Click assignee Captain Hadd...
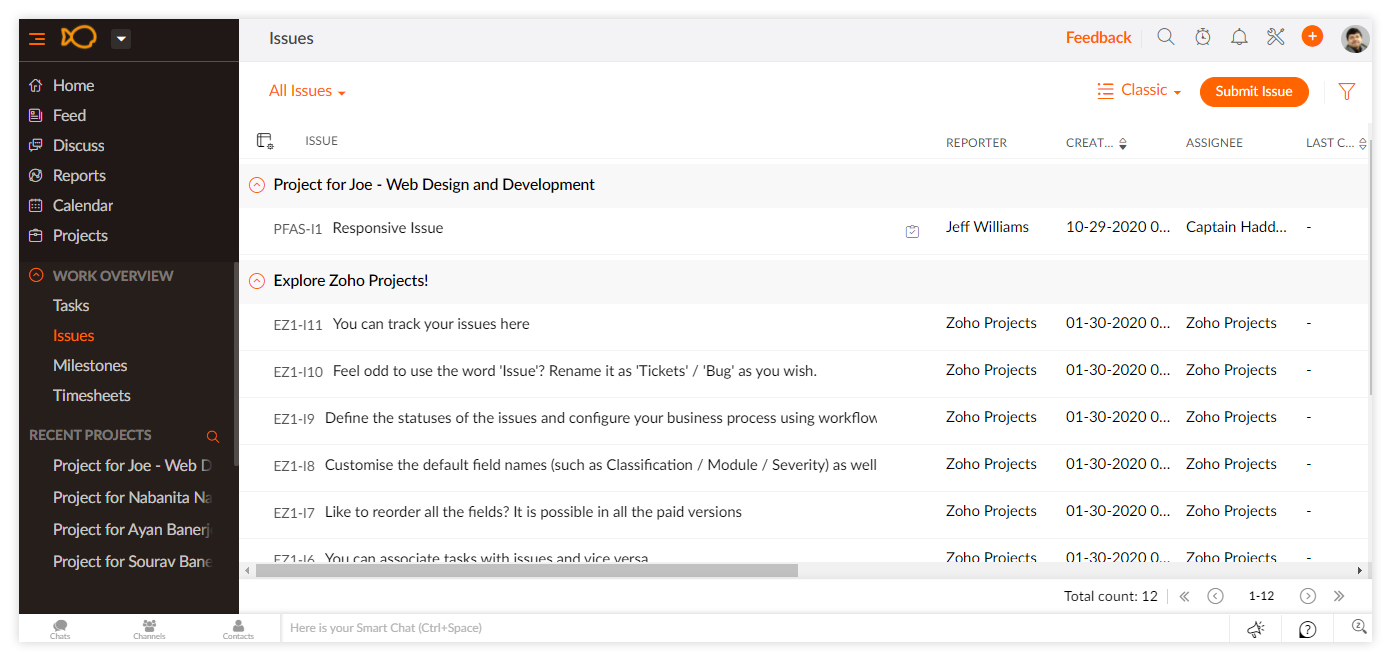This screenshot has height=661, width=1391. point(1236,227)
